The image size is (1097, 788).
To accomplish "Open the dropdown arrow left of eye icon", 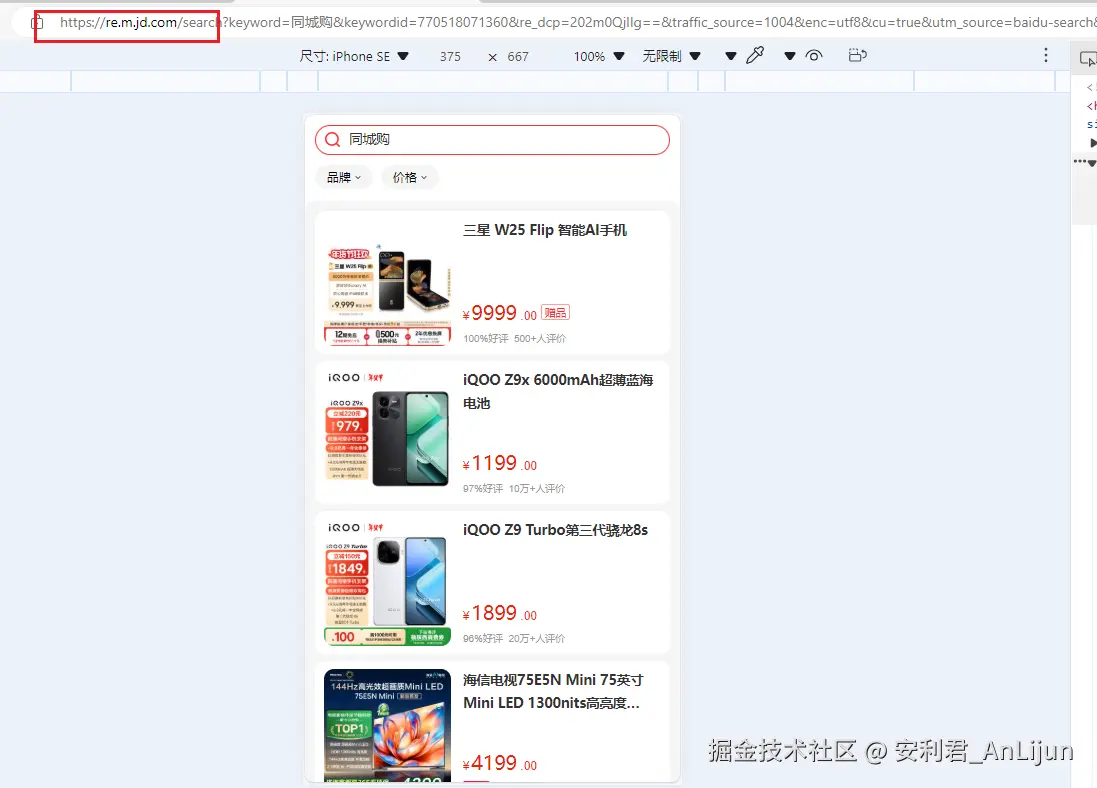I will click(x=789, y=56).
